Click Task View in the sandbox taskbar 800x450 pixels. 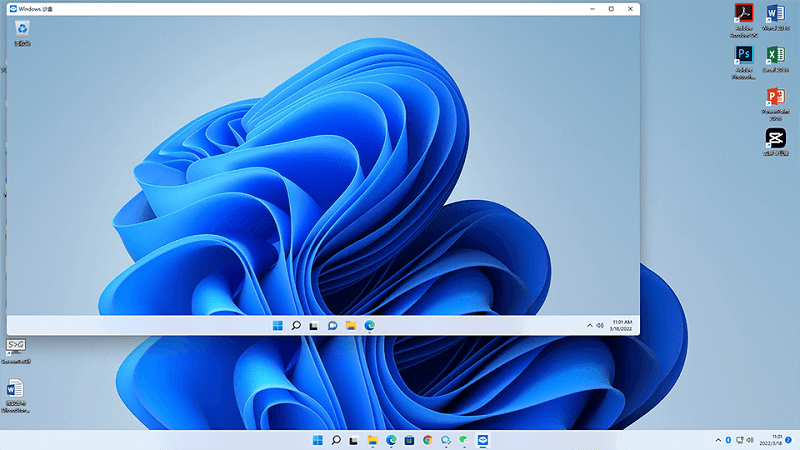pyautogui.click(x=314, y=325)
